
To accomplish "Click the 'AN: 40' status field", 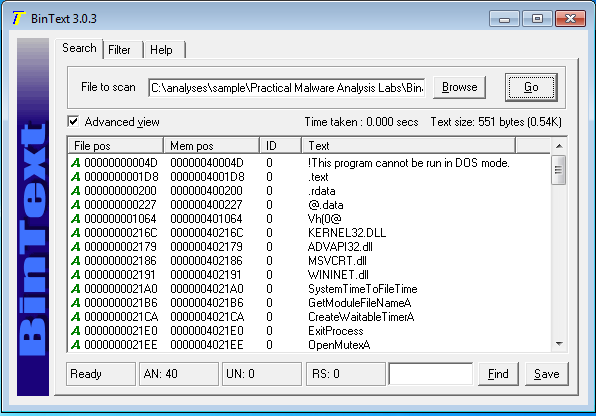I will [179, 374].
